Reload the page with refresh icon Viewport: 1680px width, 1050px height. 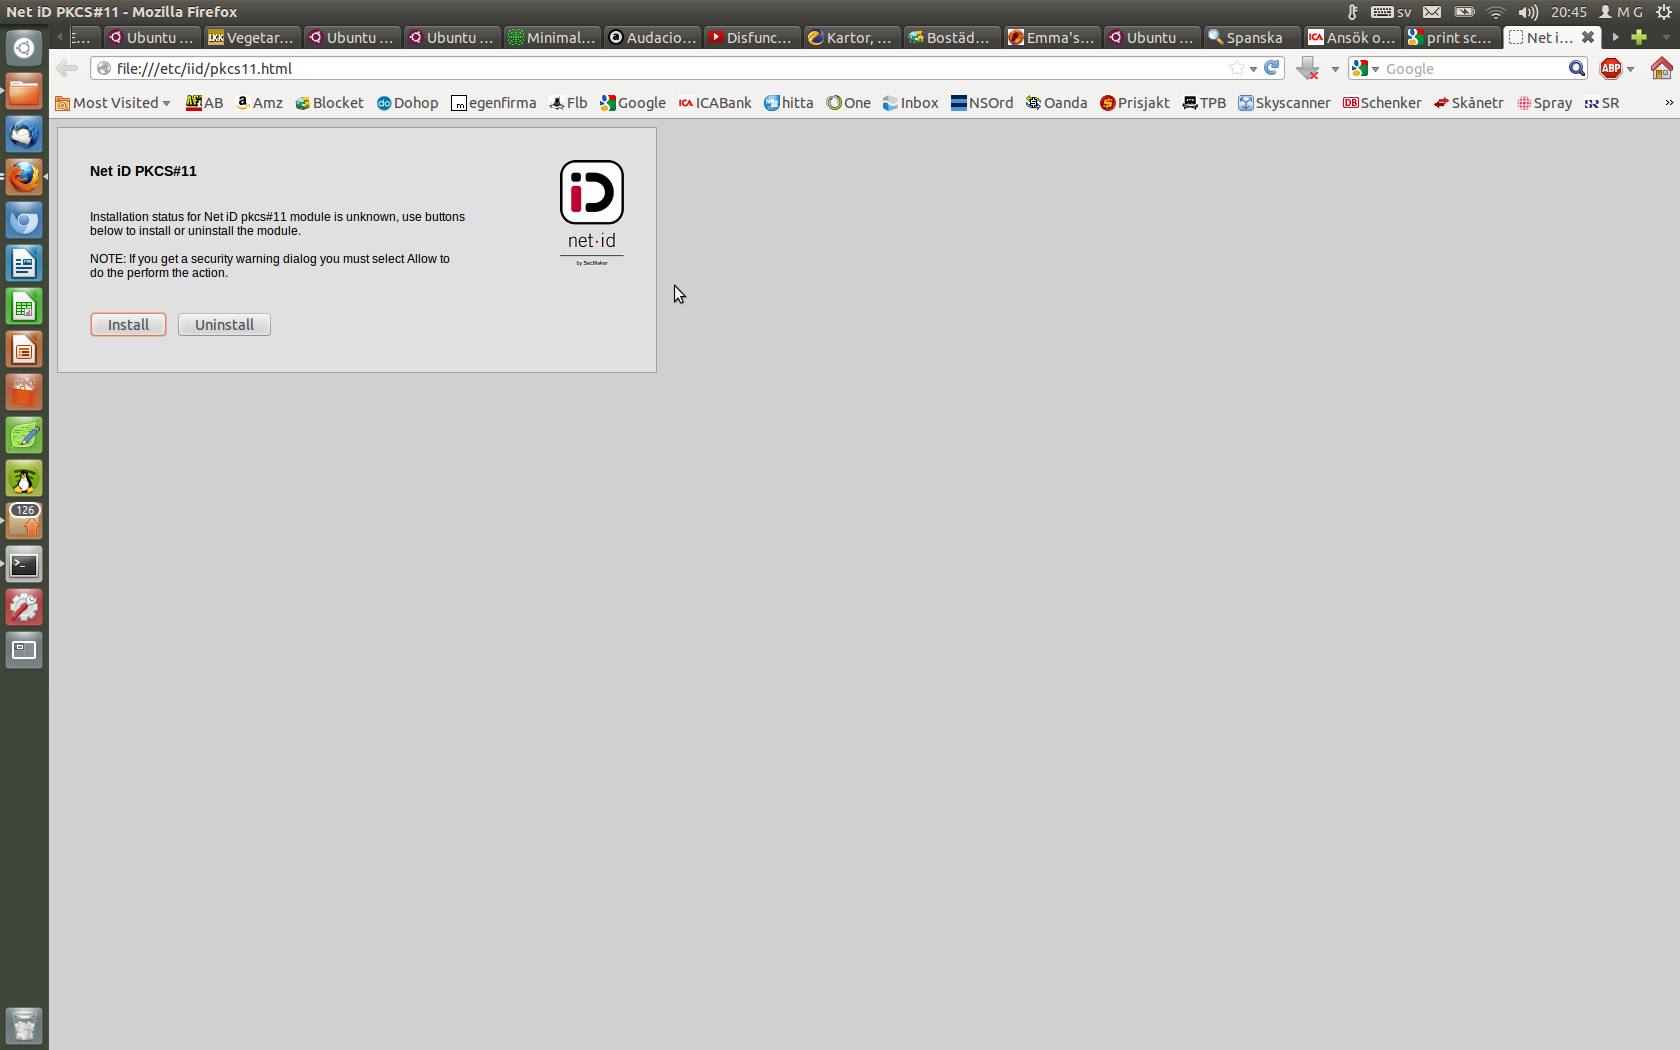[x=1272, y=68]
